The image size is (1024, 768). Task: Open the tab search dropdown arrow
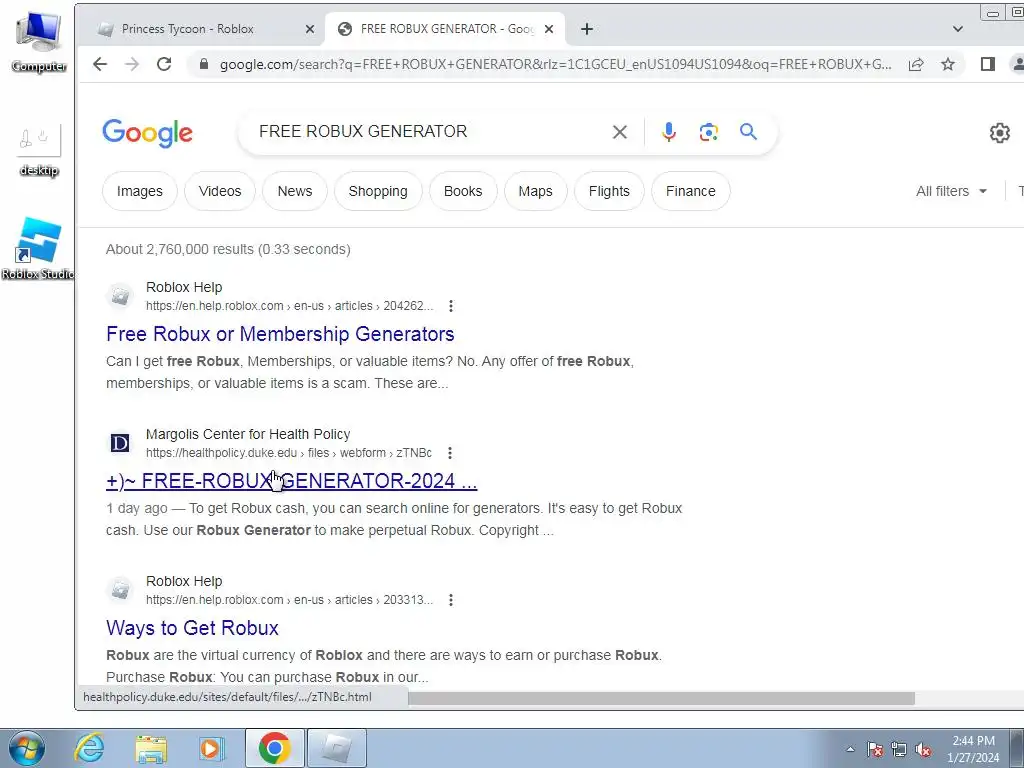[957, 29]
